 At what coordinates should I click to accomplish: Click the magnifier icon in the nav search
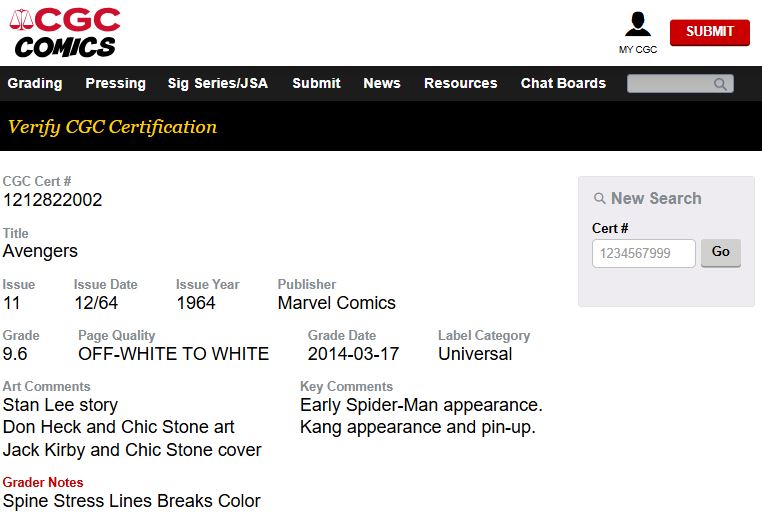720,84
